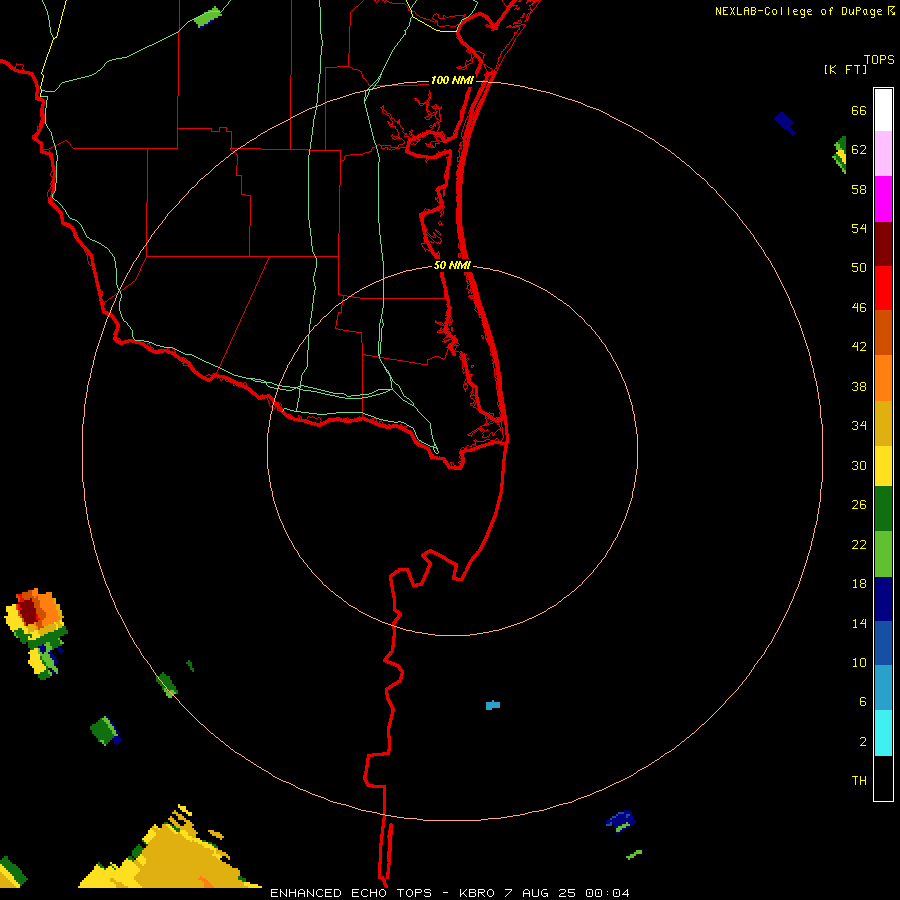
Task: Click the 00:04 timestamp in footer
Action: click(x=607, y=893)
